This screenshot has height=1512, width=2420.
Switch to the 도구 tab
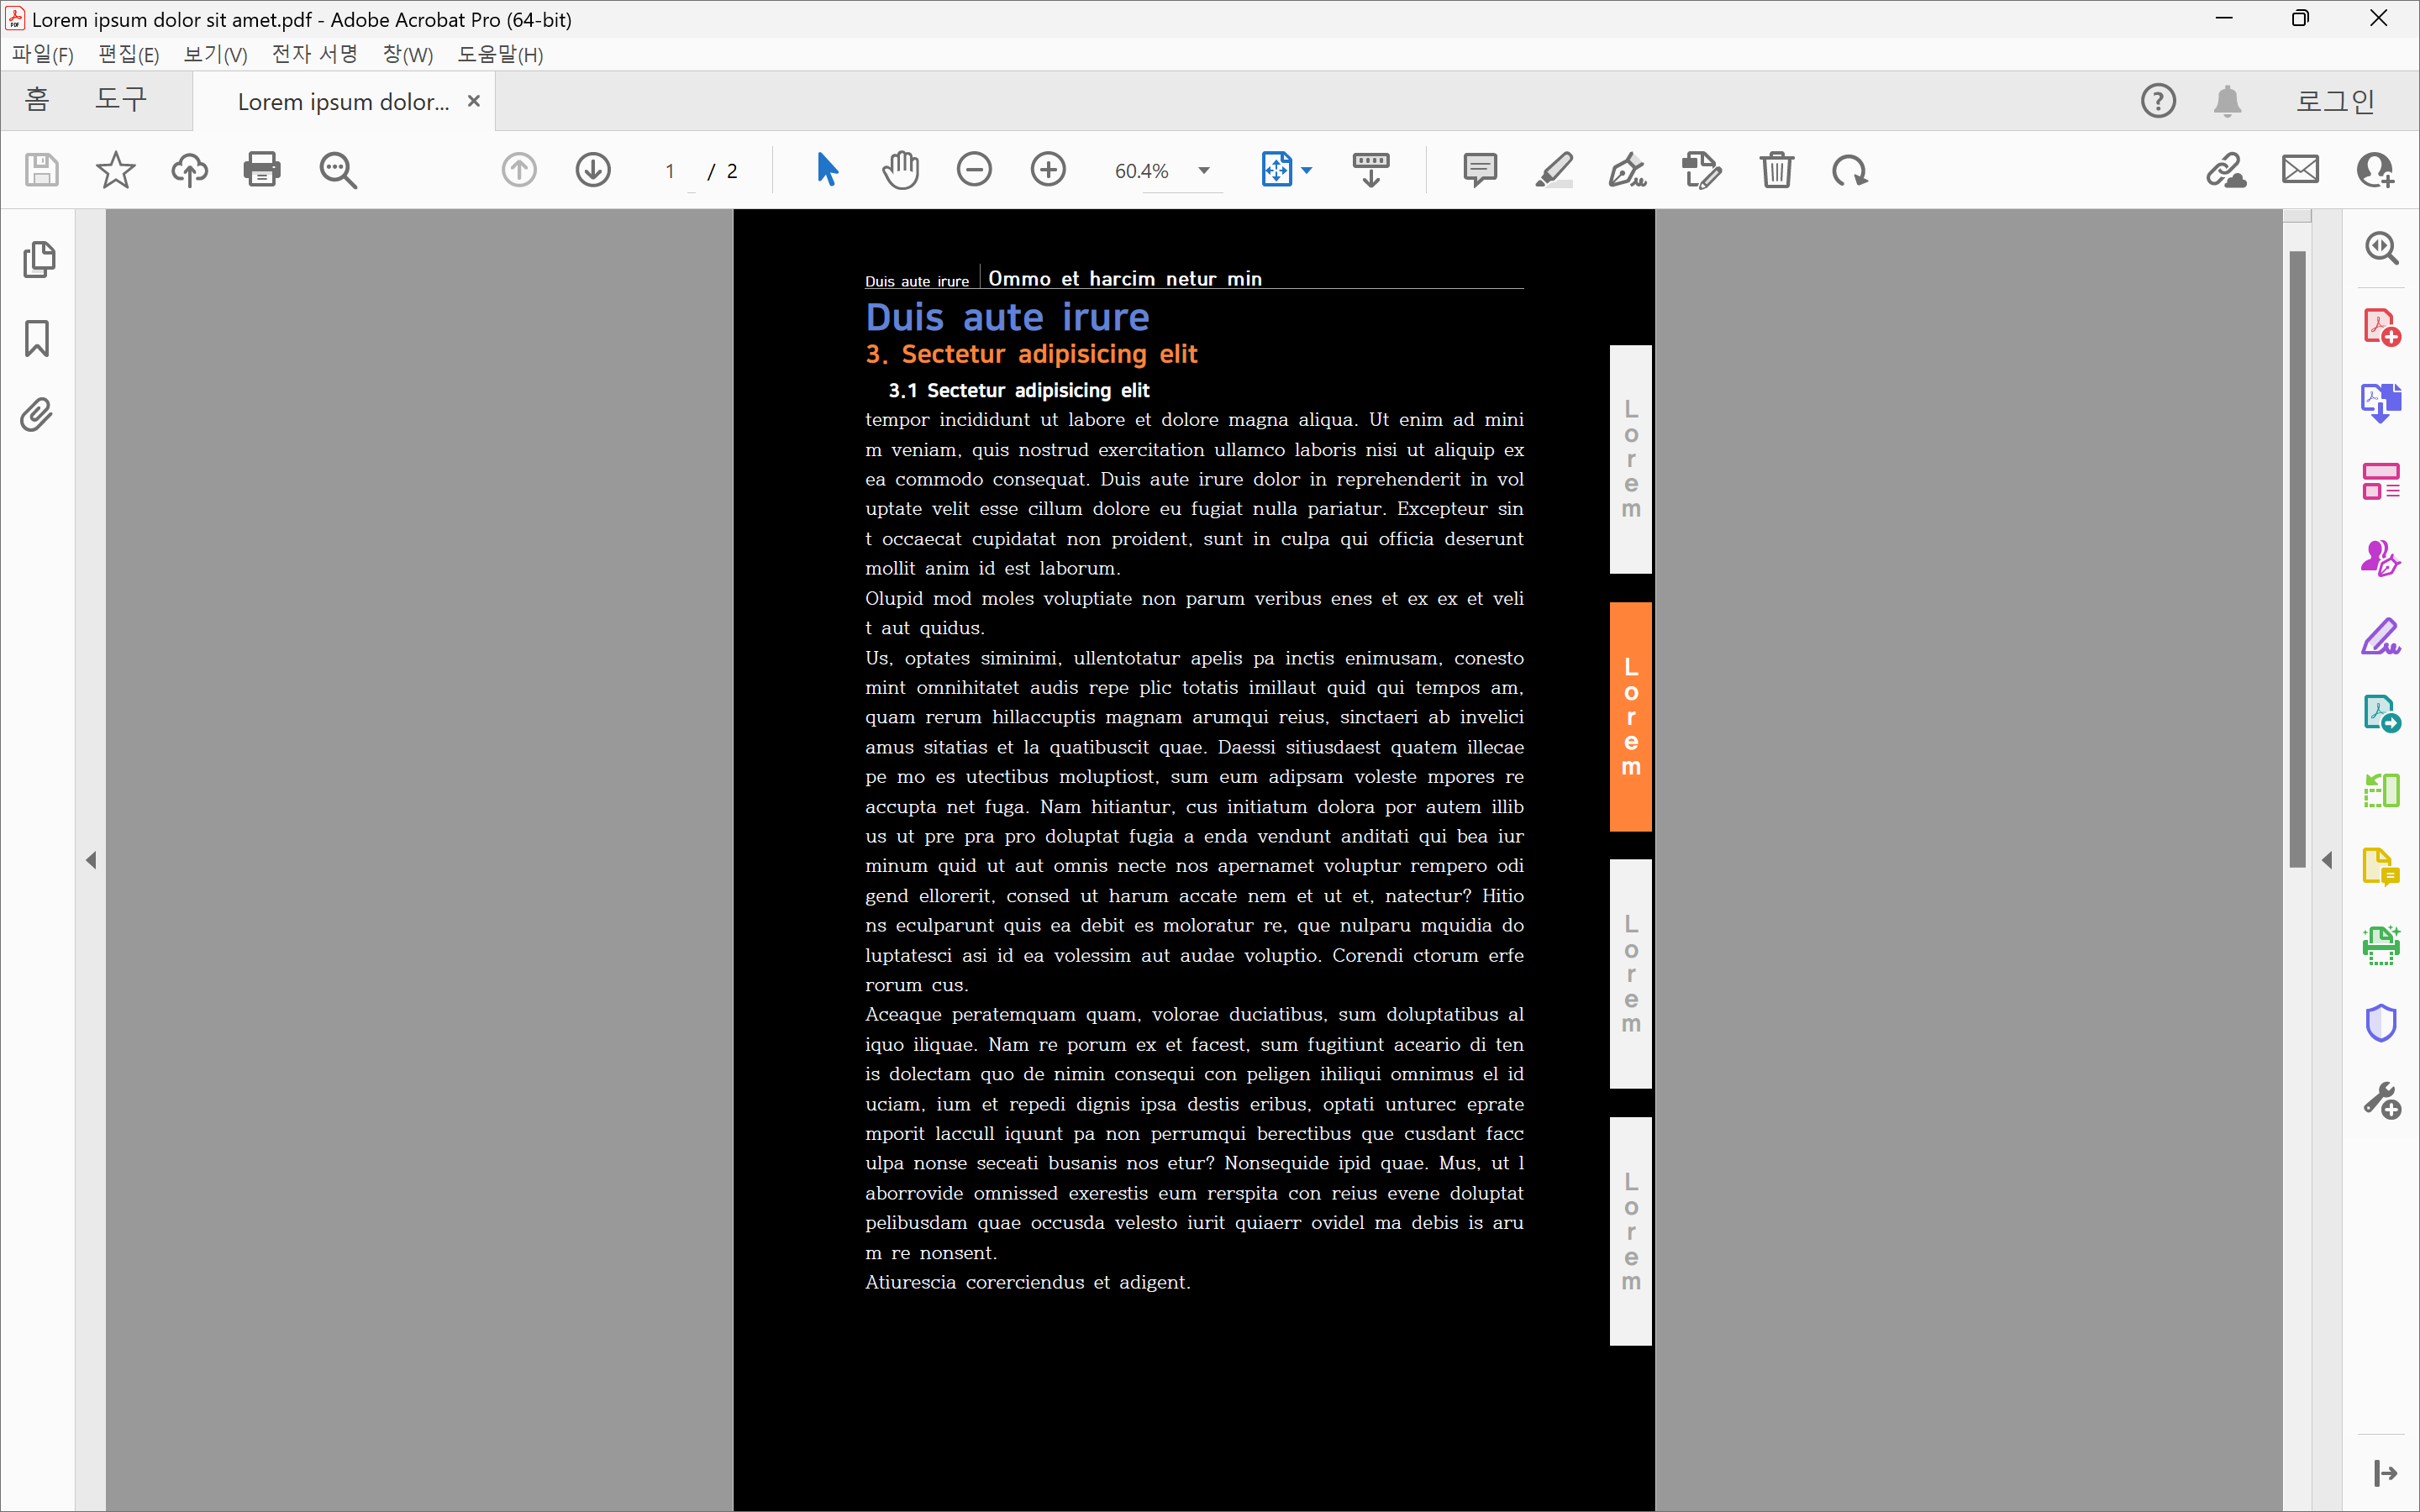[x=121, y=100]
